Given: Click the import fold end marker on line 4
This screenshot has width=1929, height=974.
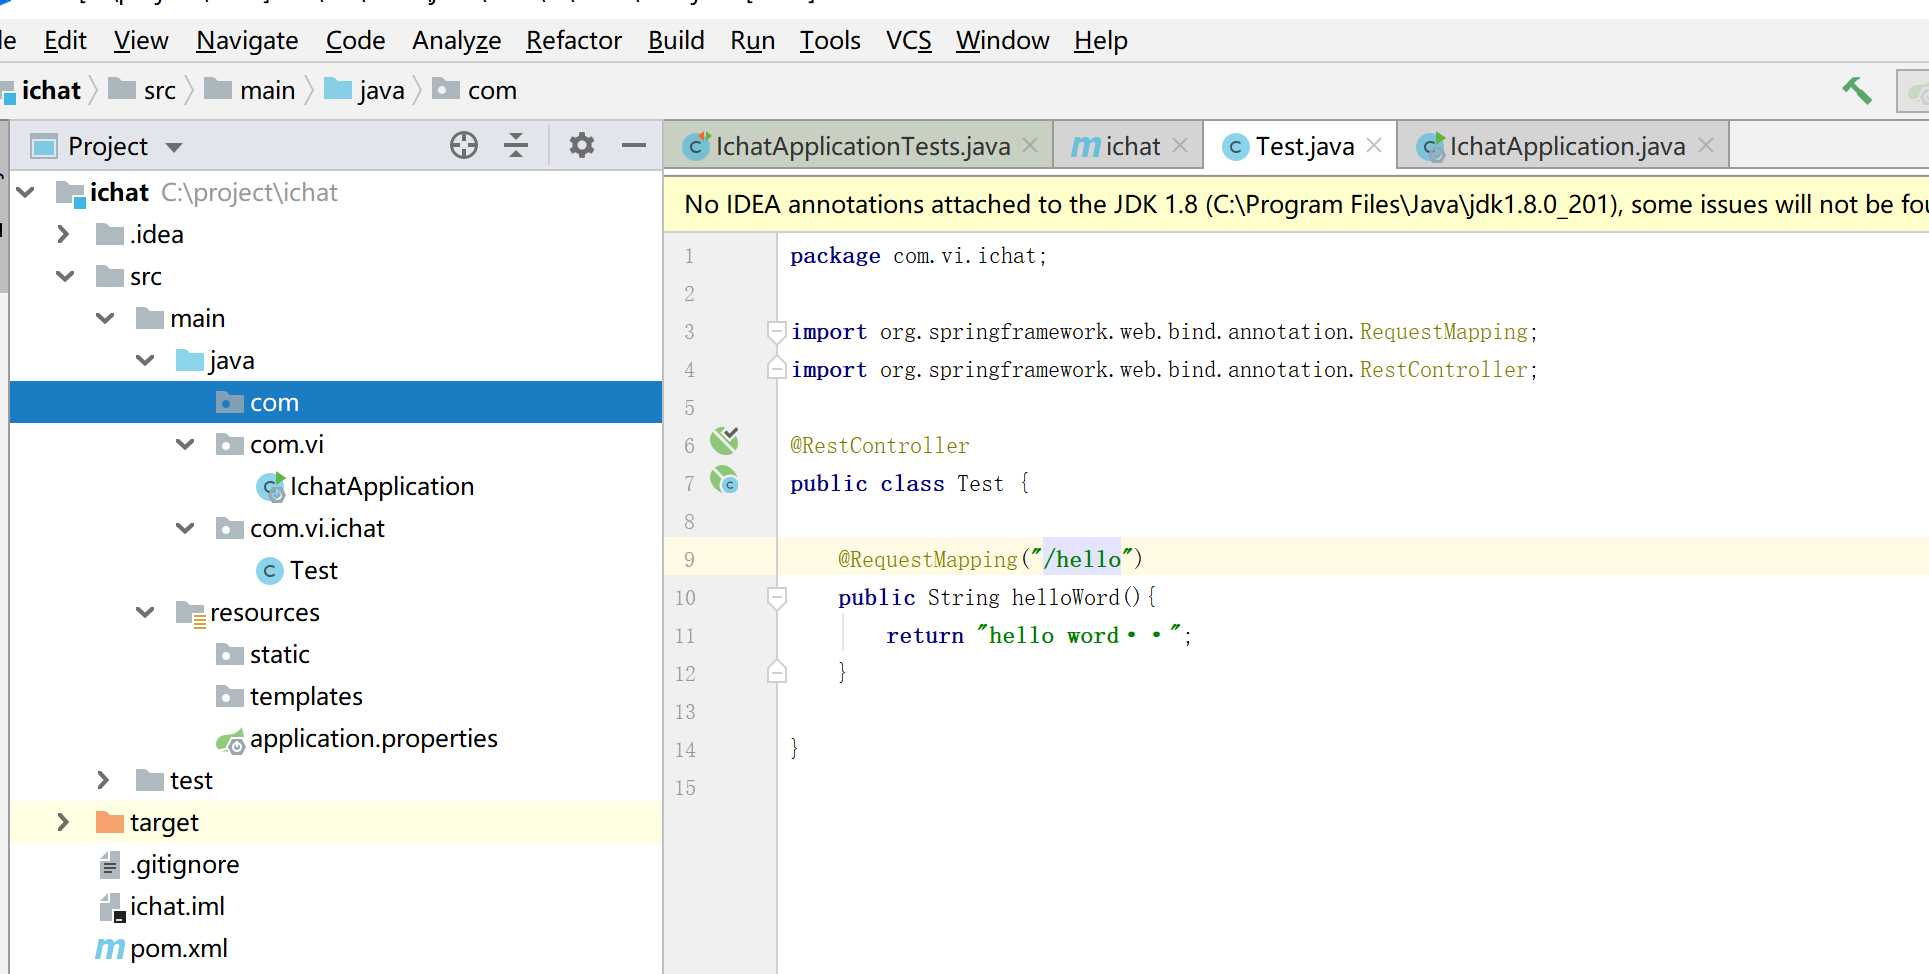Looking at the screenshot, I should (x=776, y=368).
